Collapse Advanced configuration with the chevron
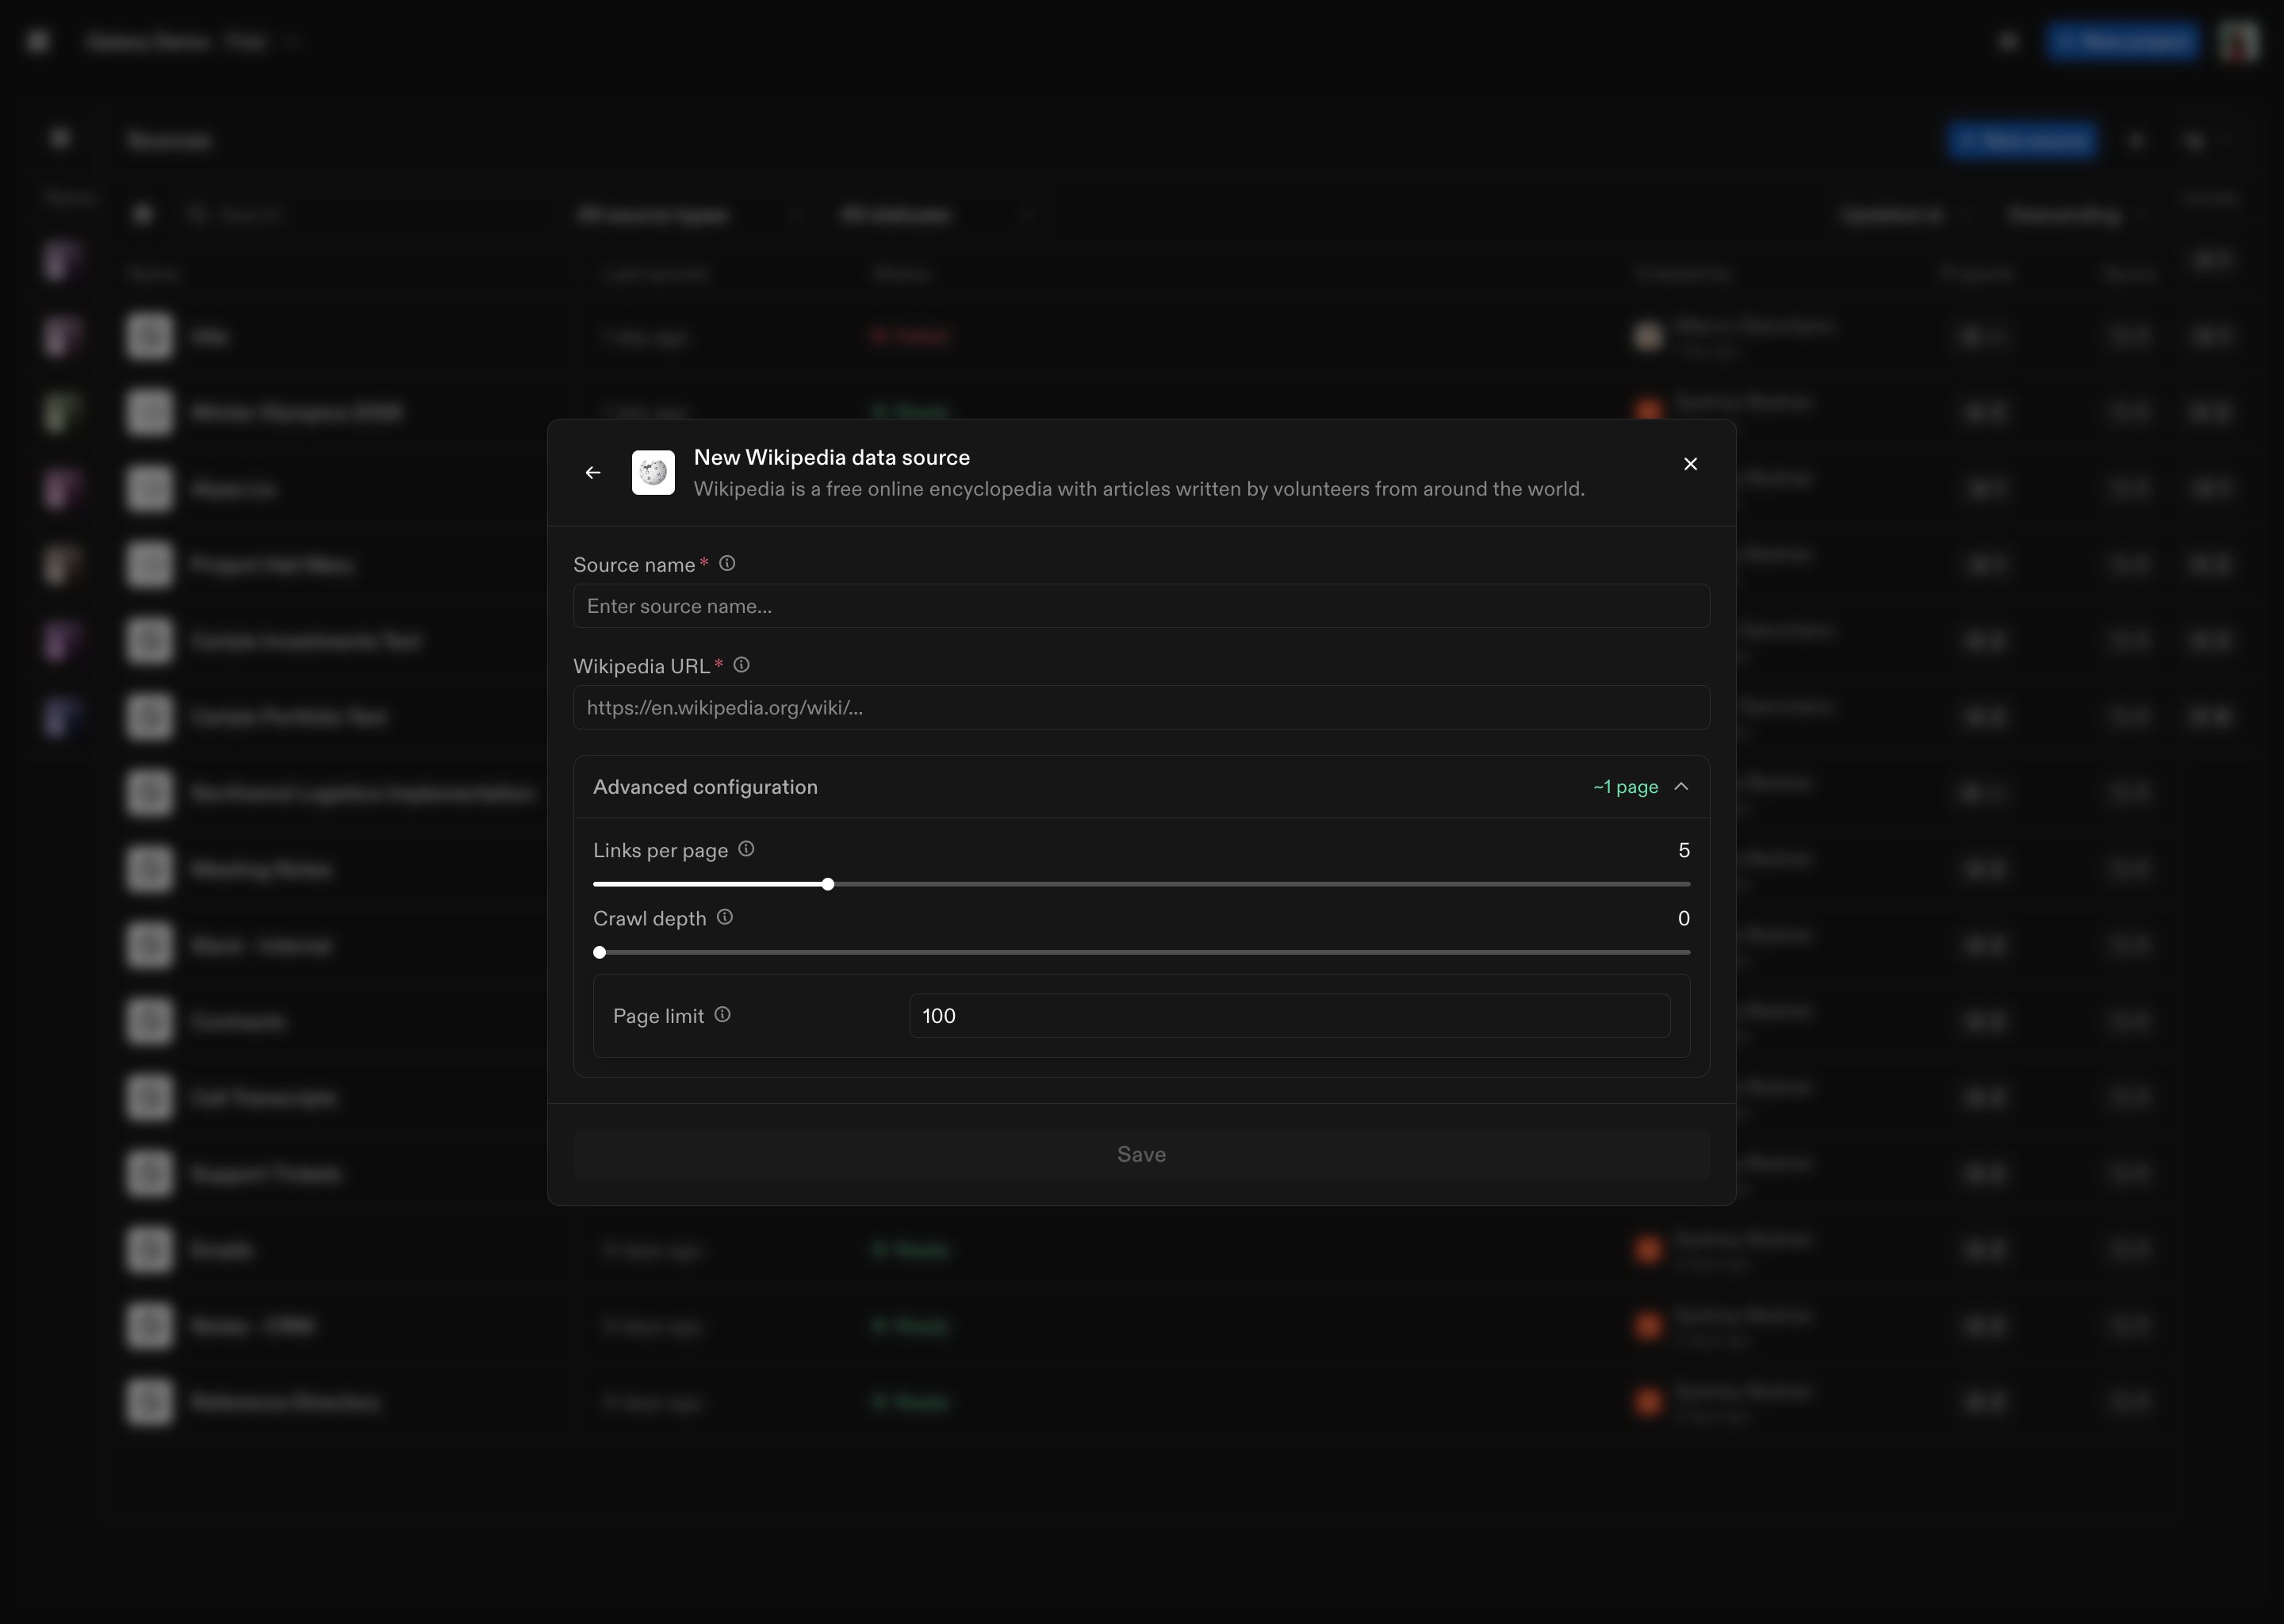The image size is (2284, 1624). coord(1681,787)
